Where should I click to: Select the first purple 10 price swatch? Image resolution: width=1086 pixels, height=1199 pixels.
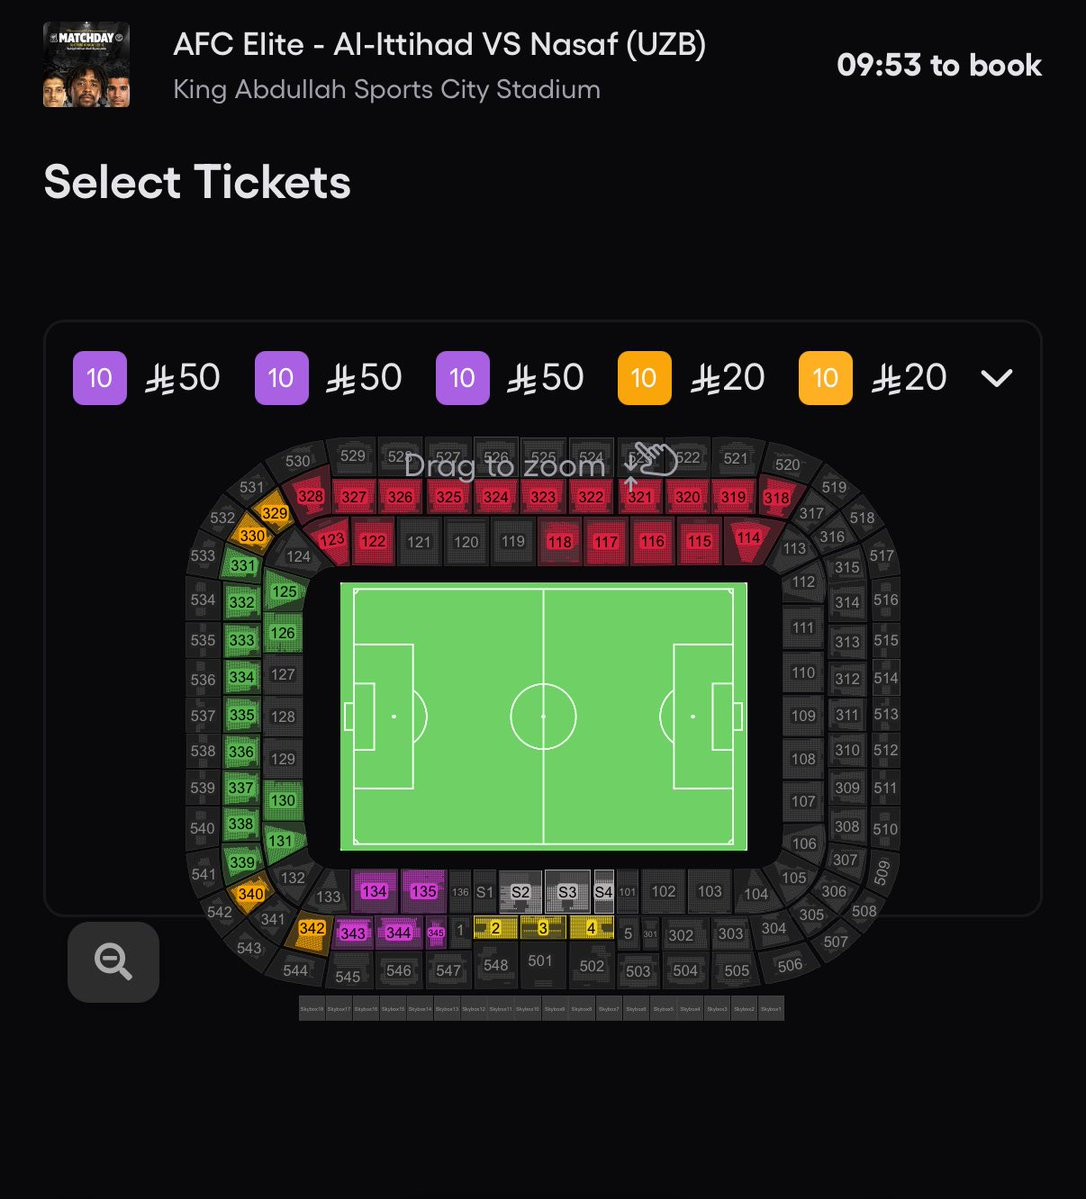(100, 378)
